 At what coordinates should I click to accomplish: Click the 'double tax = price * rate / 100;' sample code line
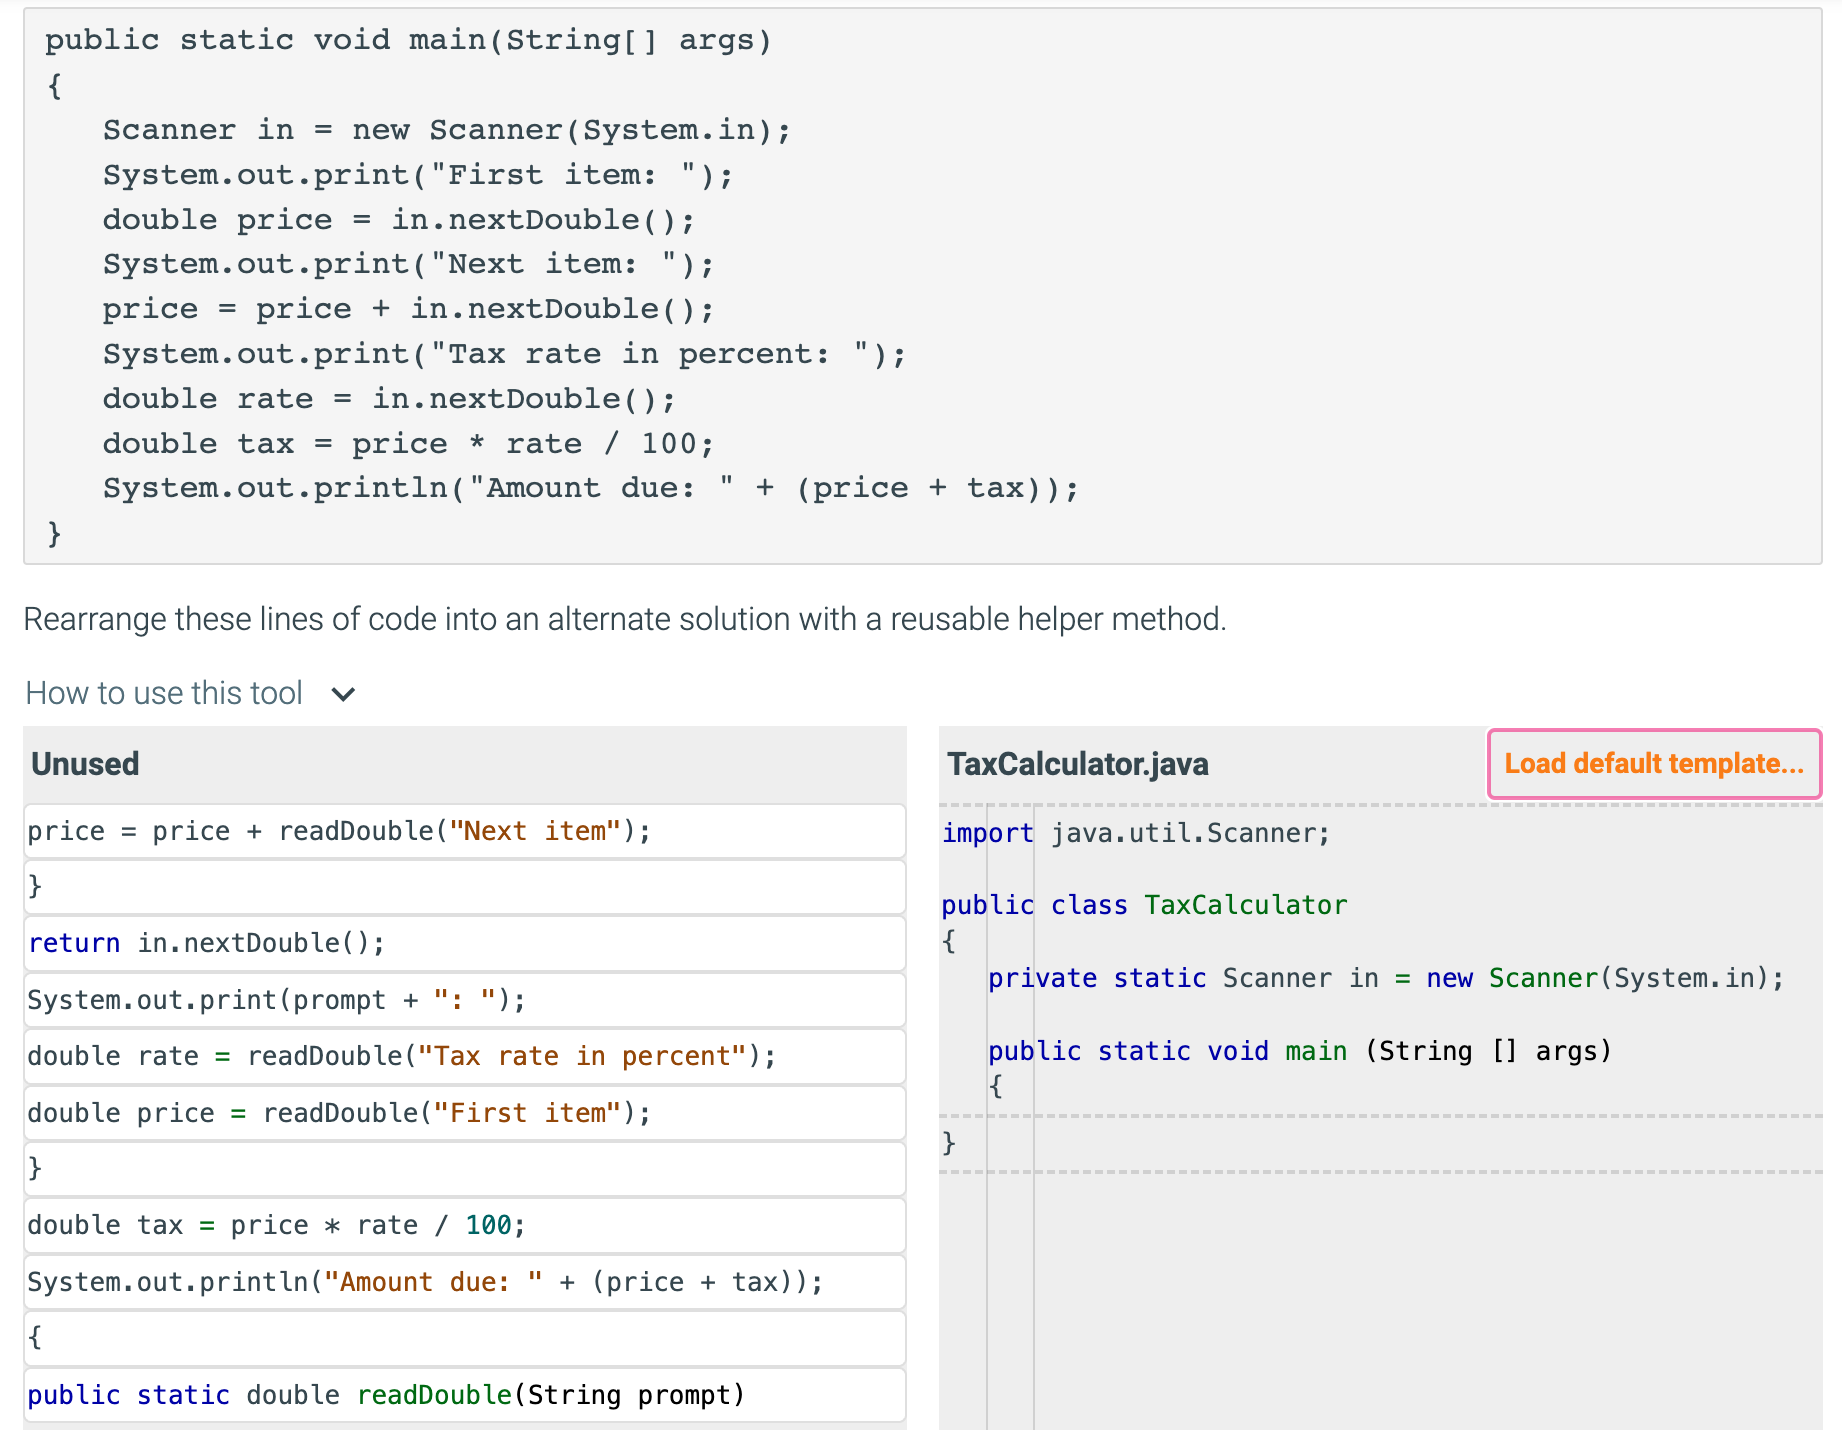[408, 443]
